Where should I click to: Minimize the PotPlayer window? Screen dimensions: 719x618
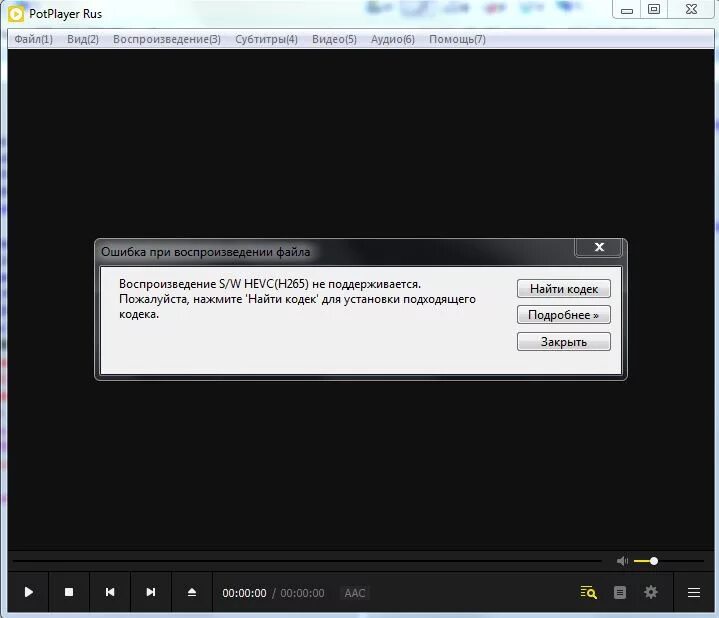point(627,10)
